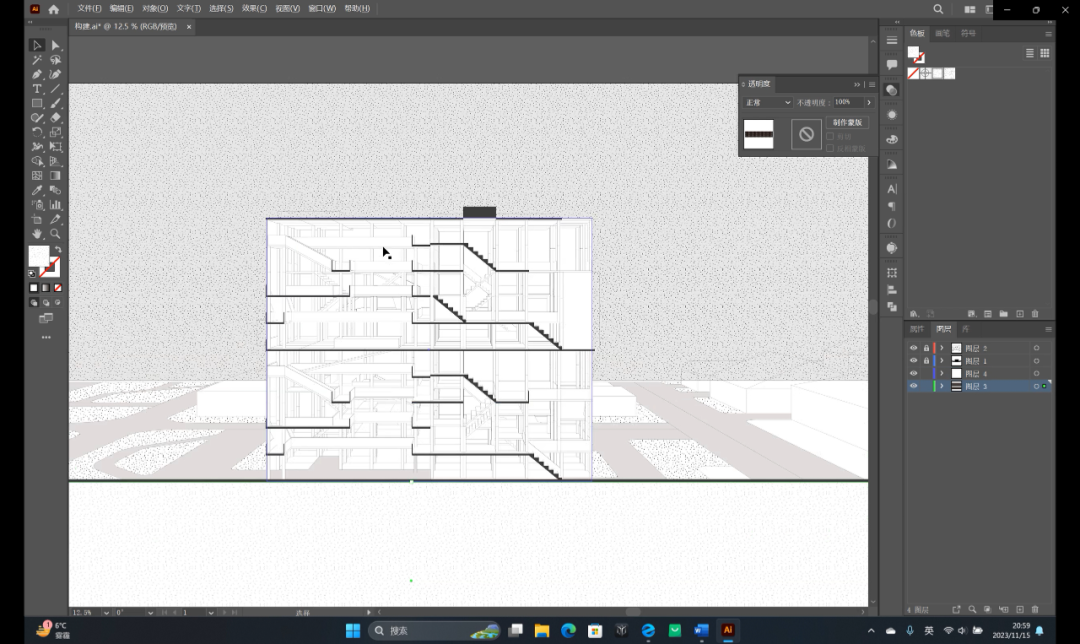Open the artboard number dropdown

point(211,612)
